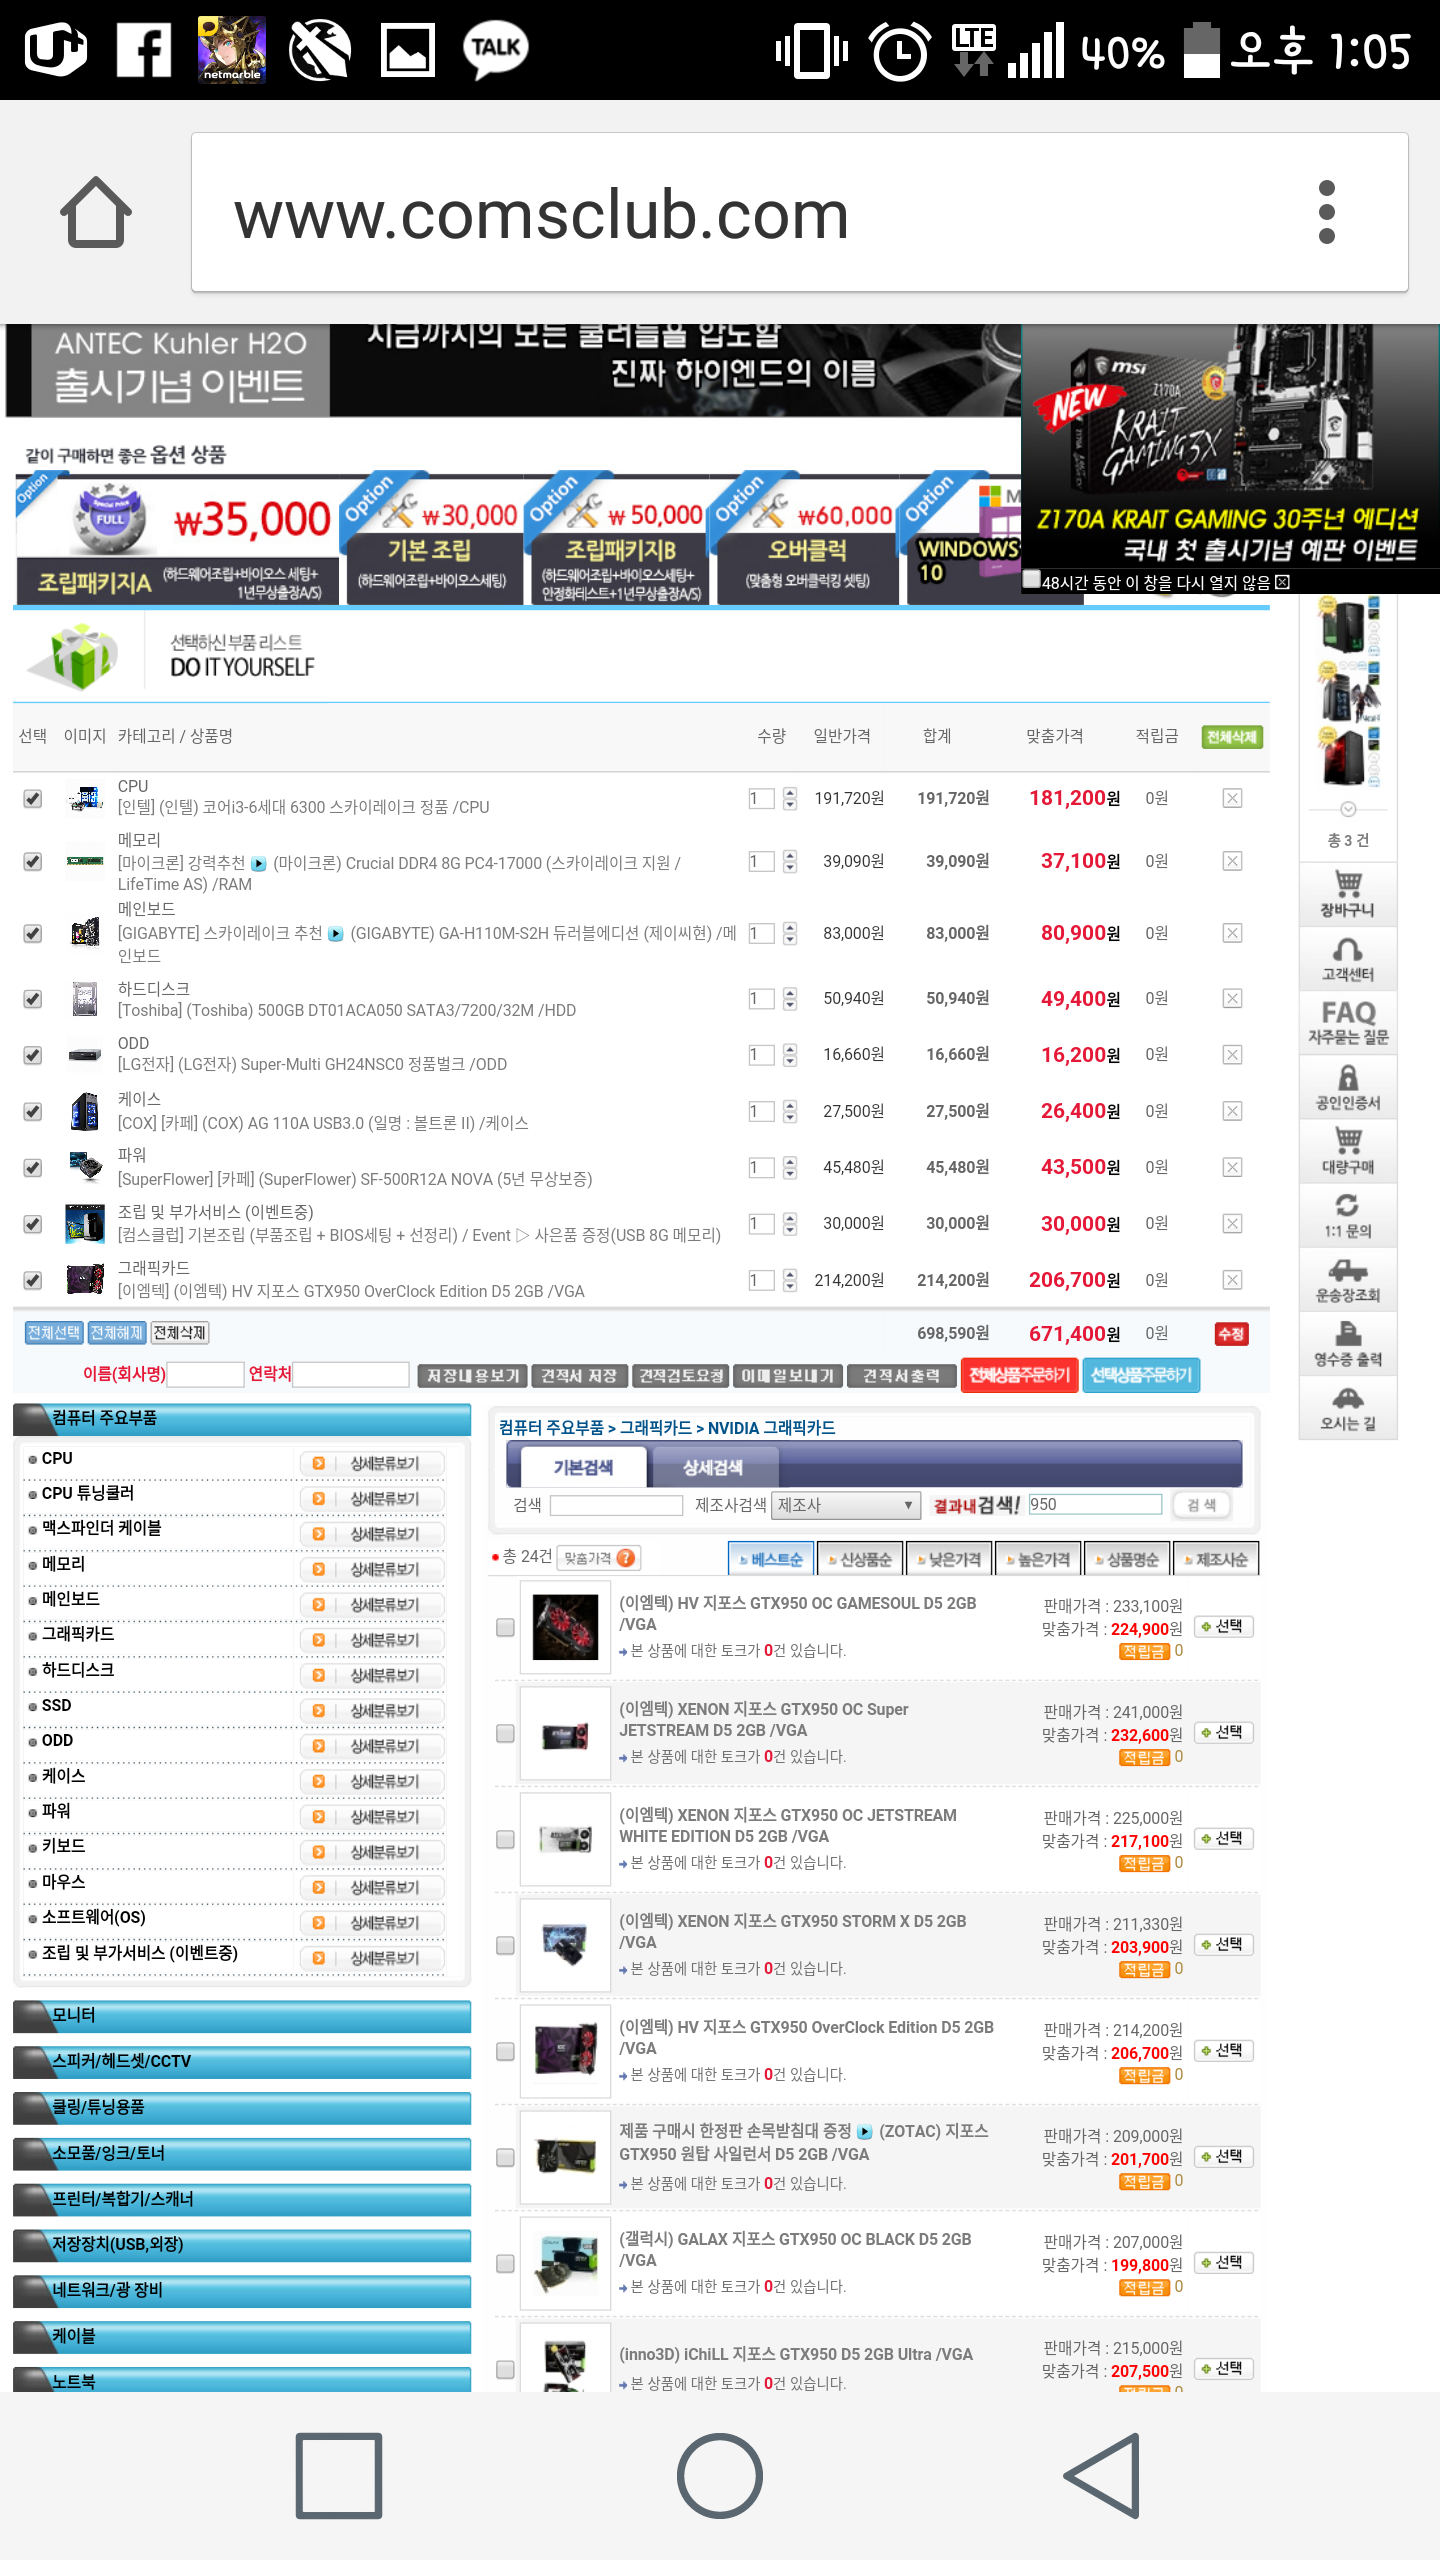Click the red 전체상품주문하기 order button
1440x2560 pixels.
1019,1375
